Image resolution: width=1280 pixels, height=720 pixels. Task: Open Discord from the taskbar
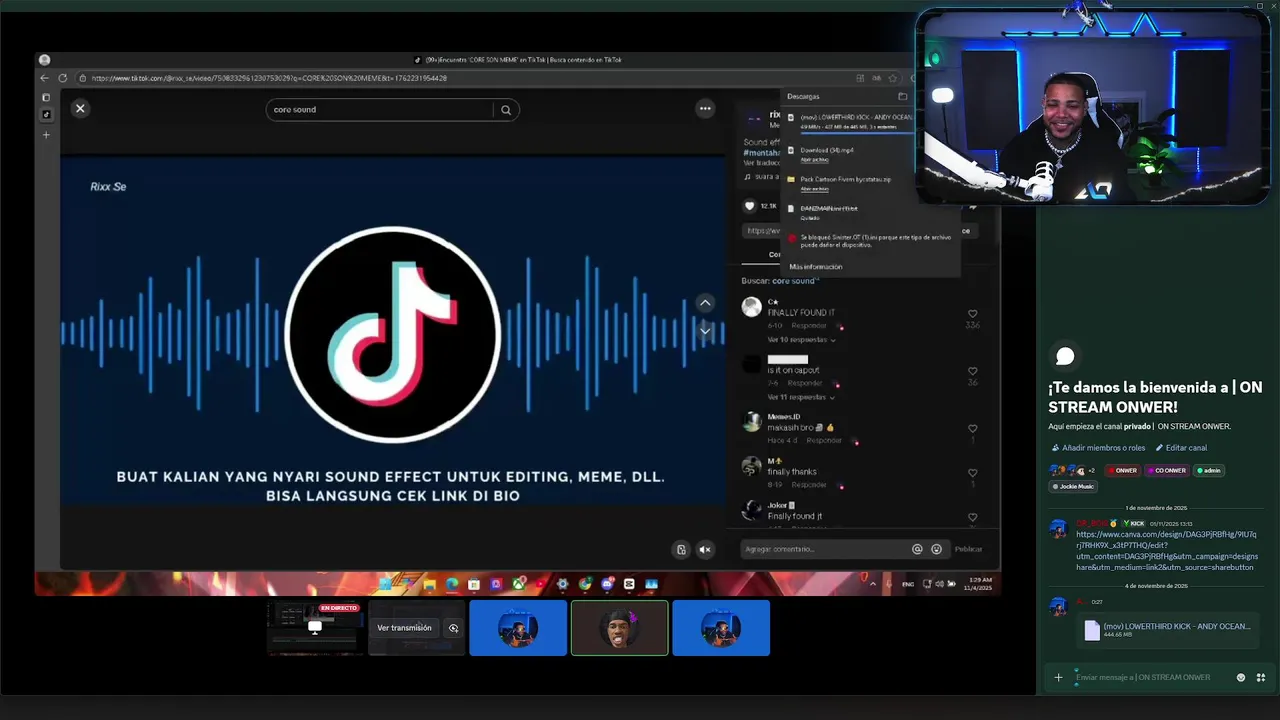[607, 584]
